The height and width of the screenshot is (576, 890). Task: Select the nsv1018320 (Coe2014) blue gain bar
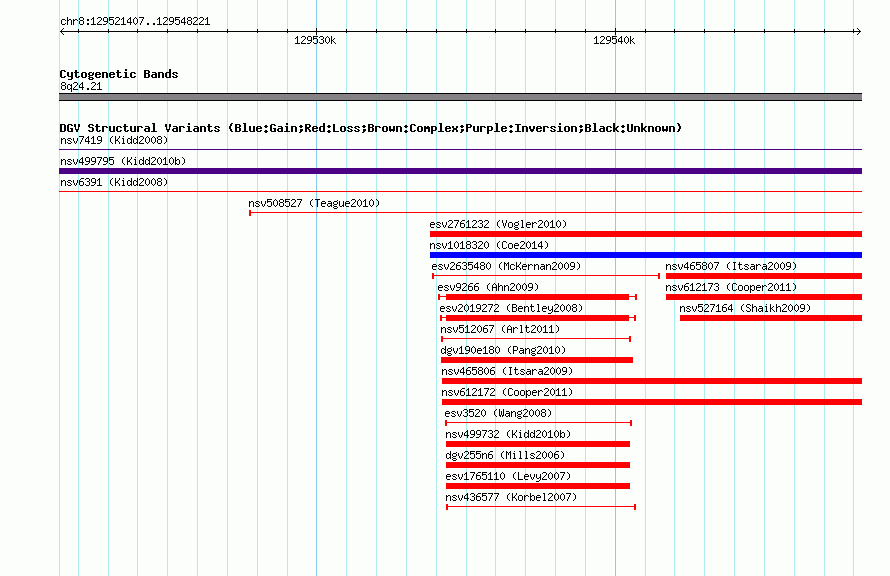pyautogui.click(x=646, y=255)
